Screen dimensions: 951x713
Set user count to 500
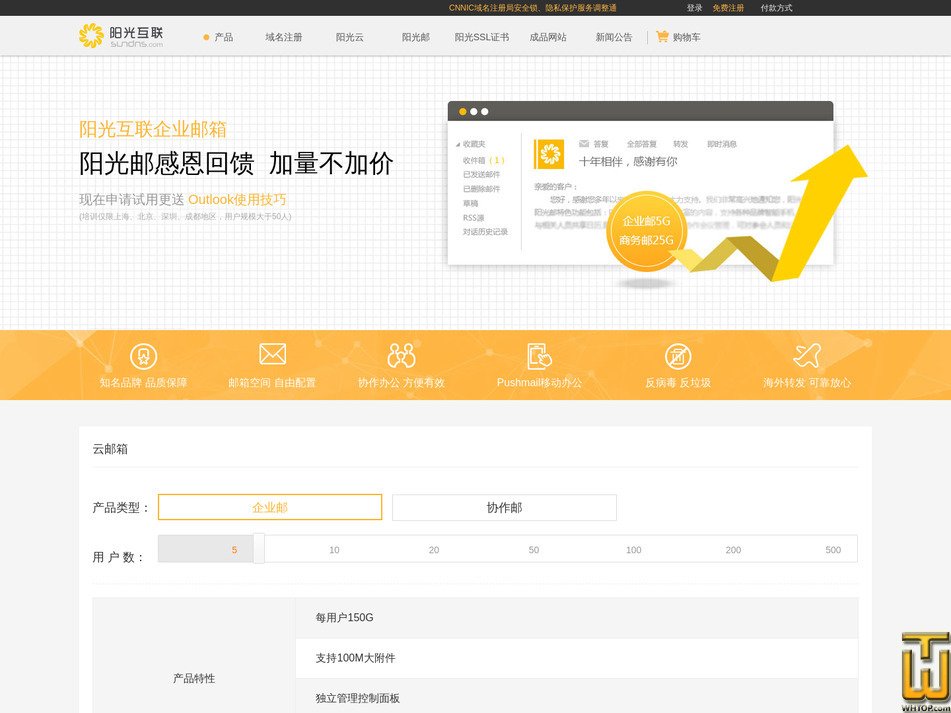(x=833, y=550)
